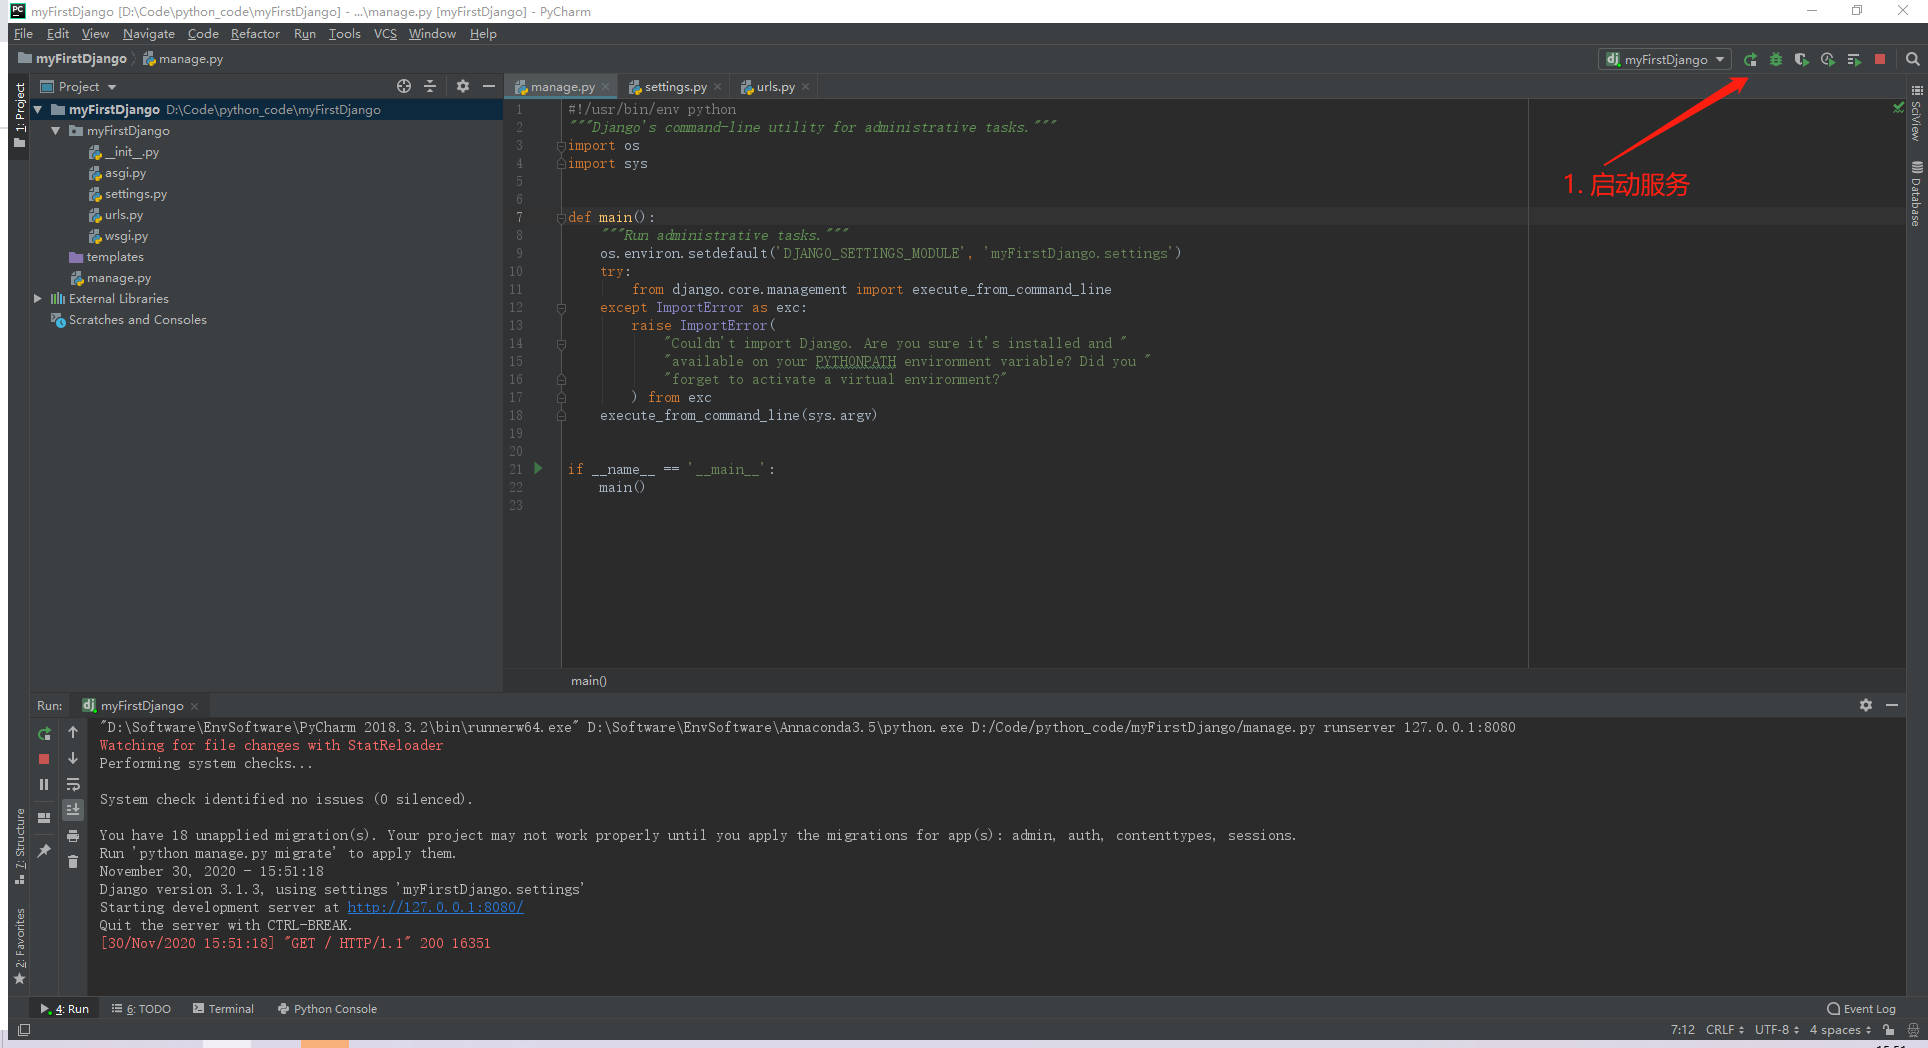Stop the server using the top toolbar stop
This screenshot has height=1048, width=1928.
tap(1880, 60)
